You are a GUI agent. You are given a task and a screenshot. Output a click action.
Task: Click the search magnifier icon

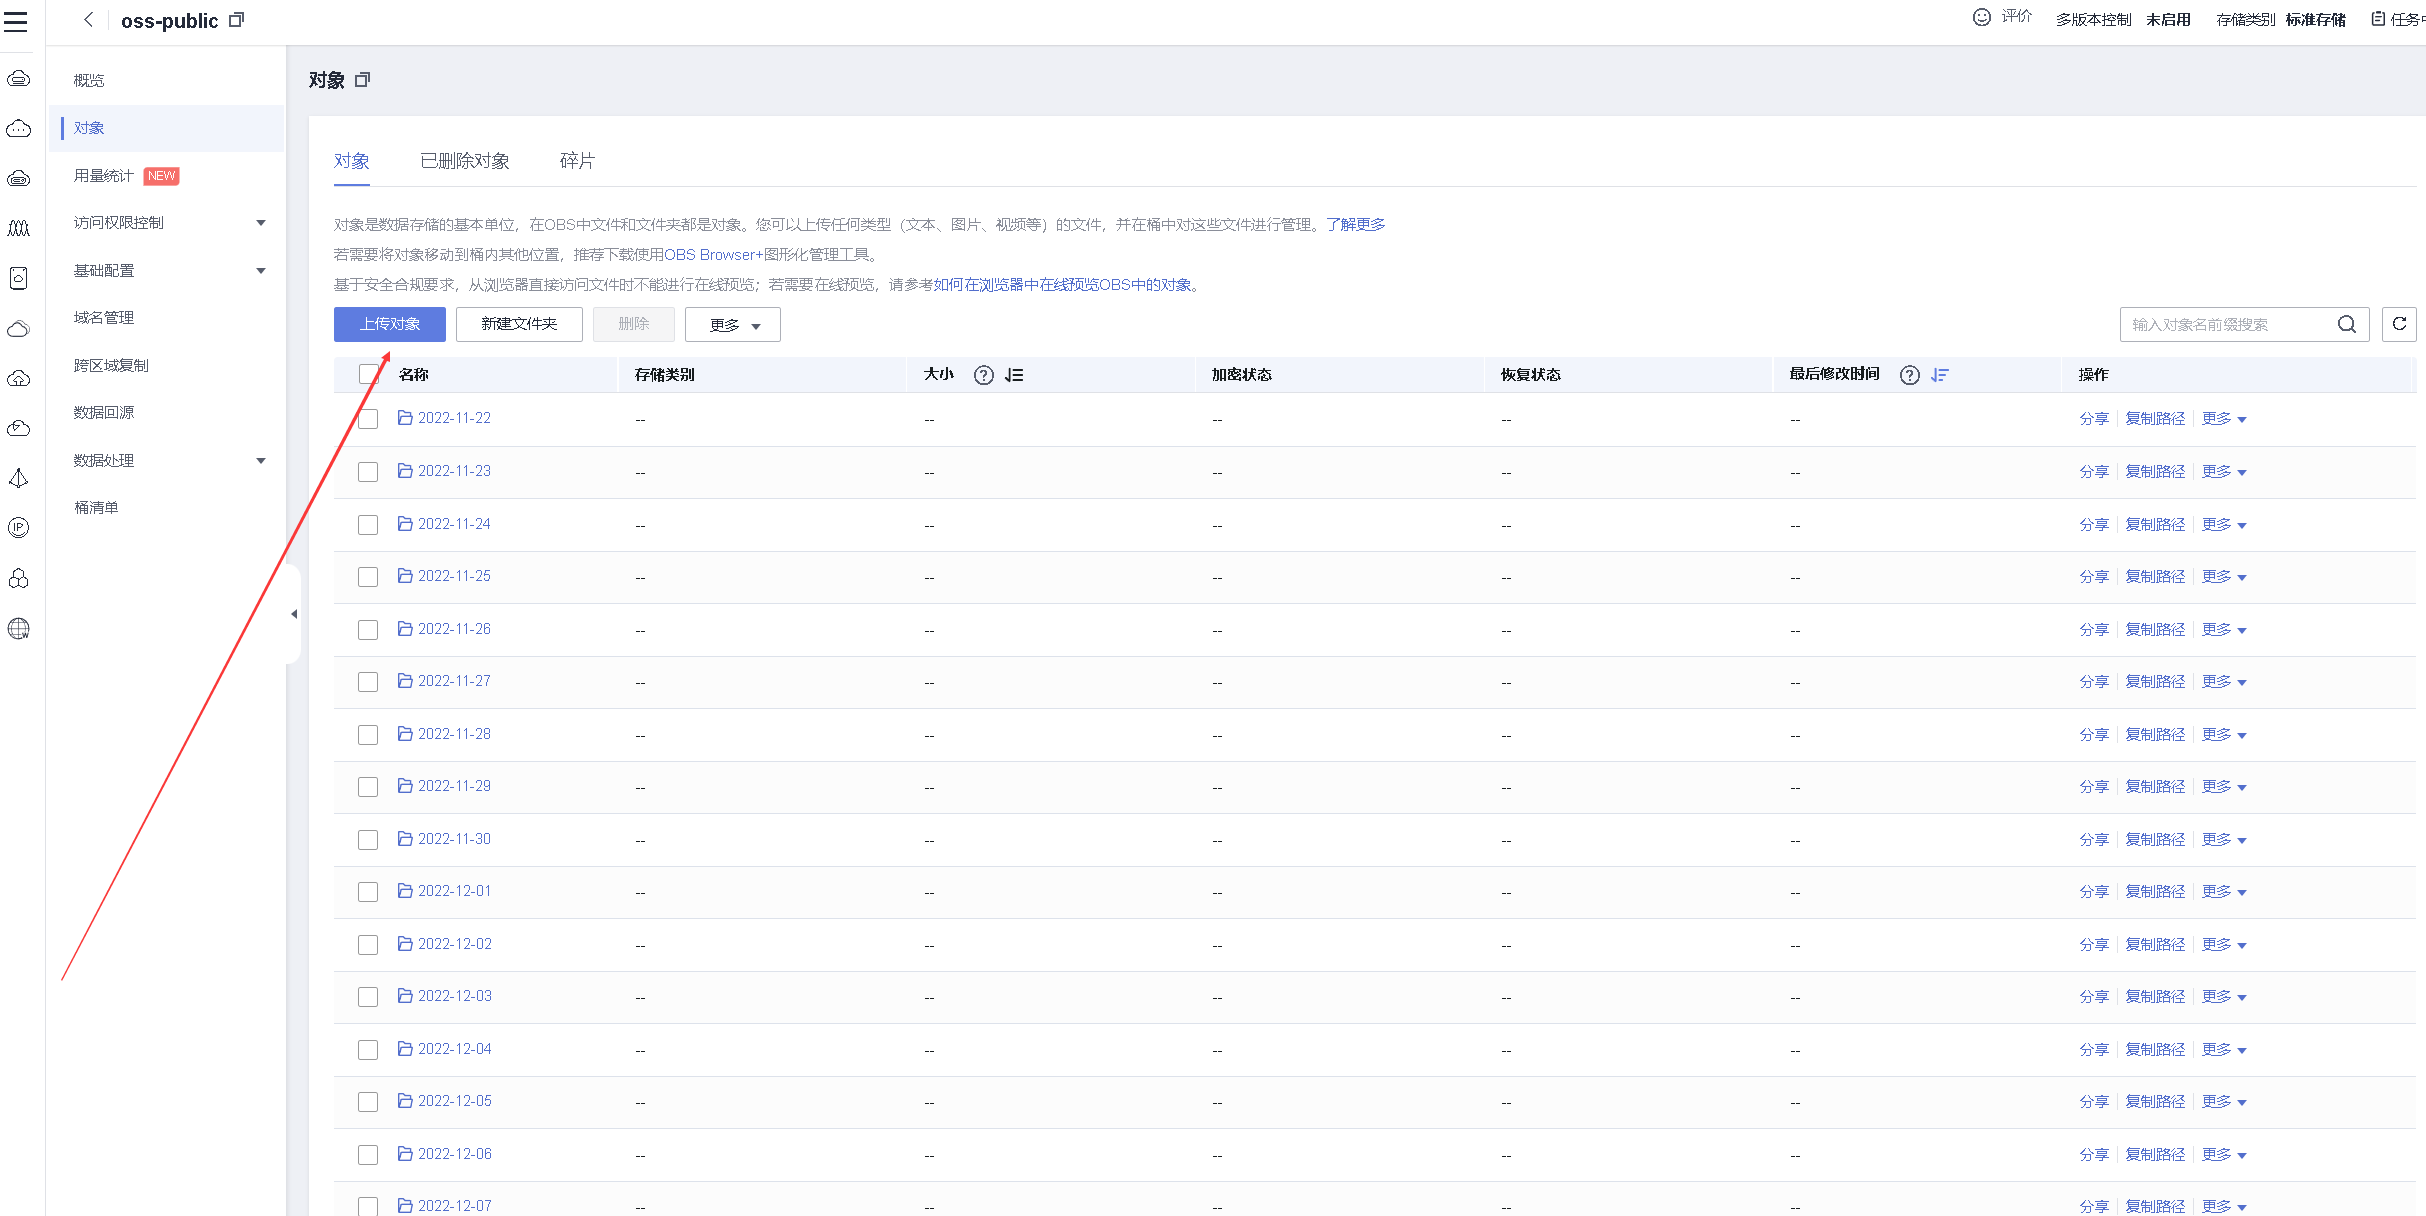click(2346, 324)
